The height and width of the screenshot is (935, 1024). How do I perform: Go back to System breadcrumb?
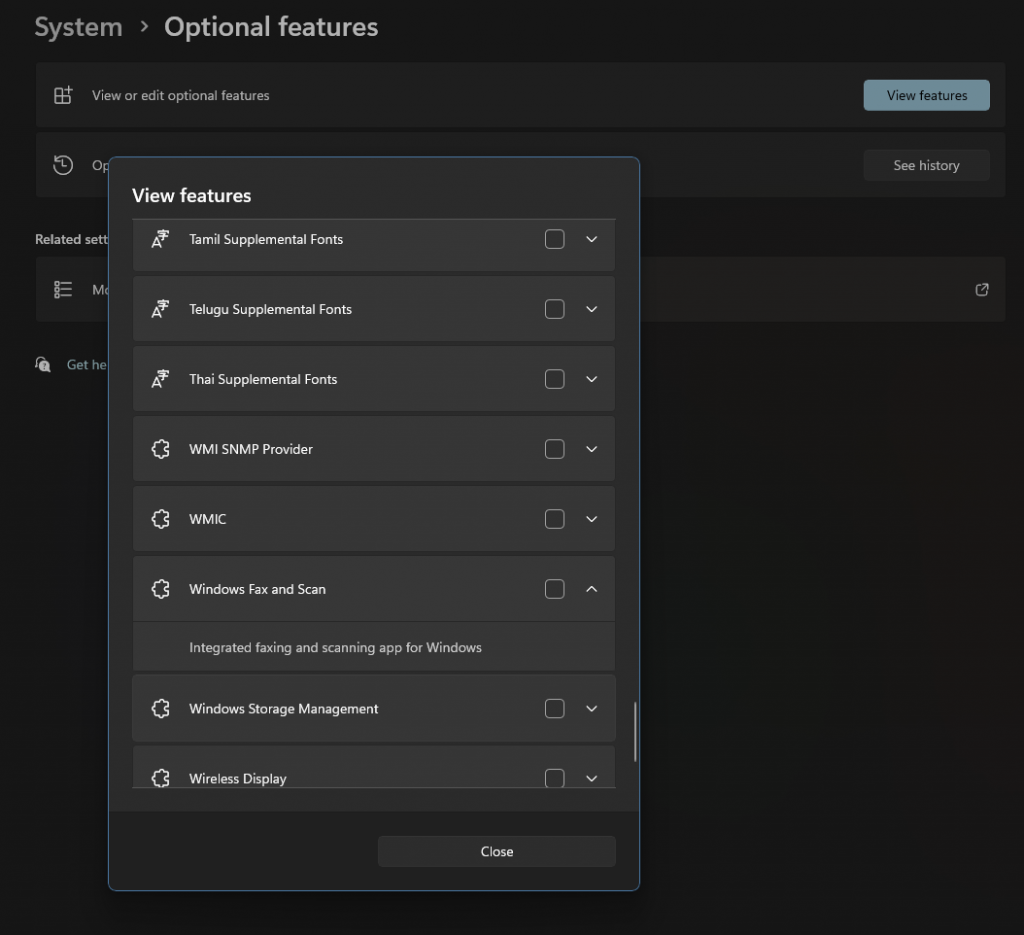tap(78, 27)
